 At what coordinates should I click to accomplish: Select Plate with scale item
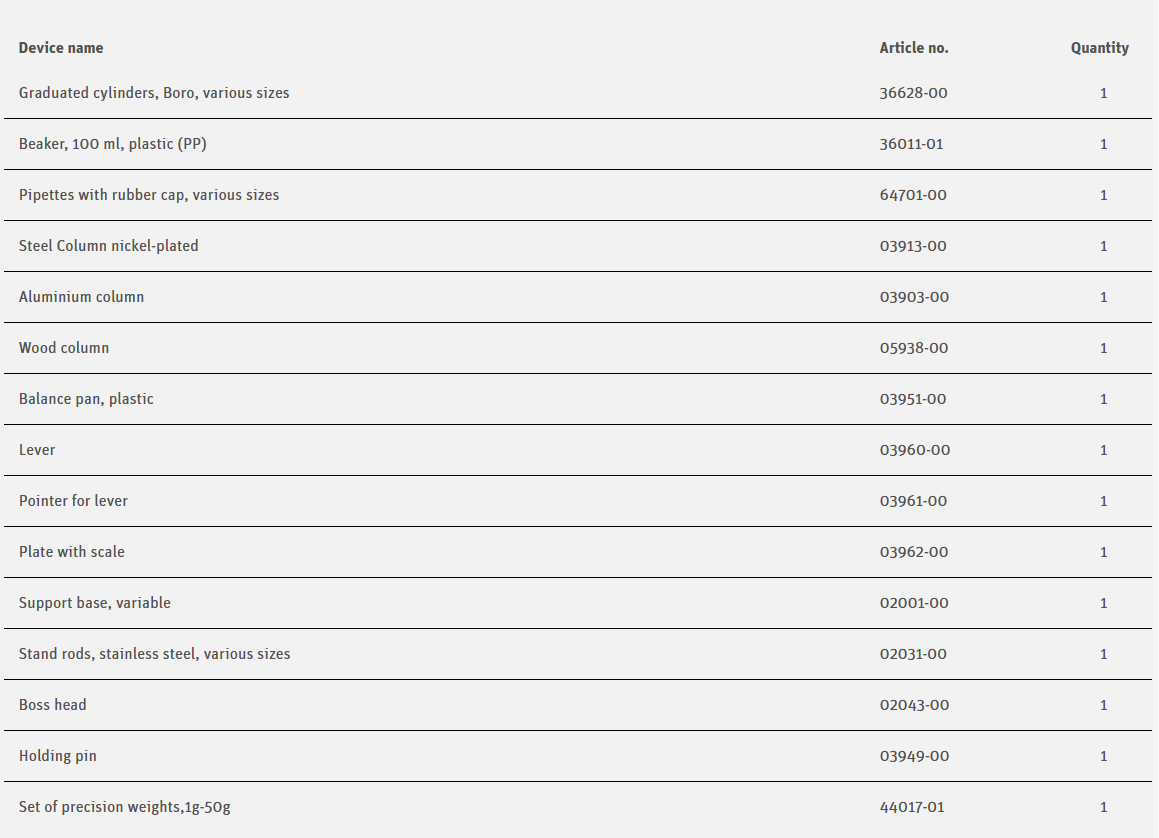pos(72,552)
